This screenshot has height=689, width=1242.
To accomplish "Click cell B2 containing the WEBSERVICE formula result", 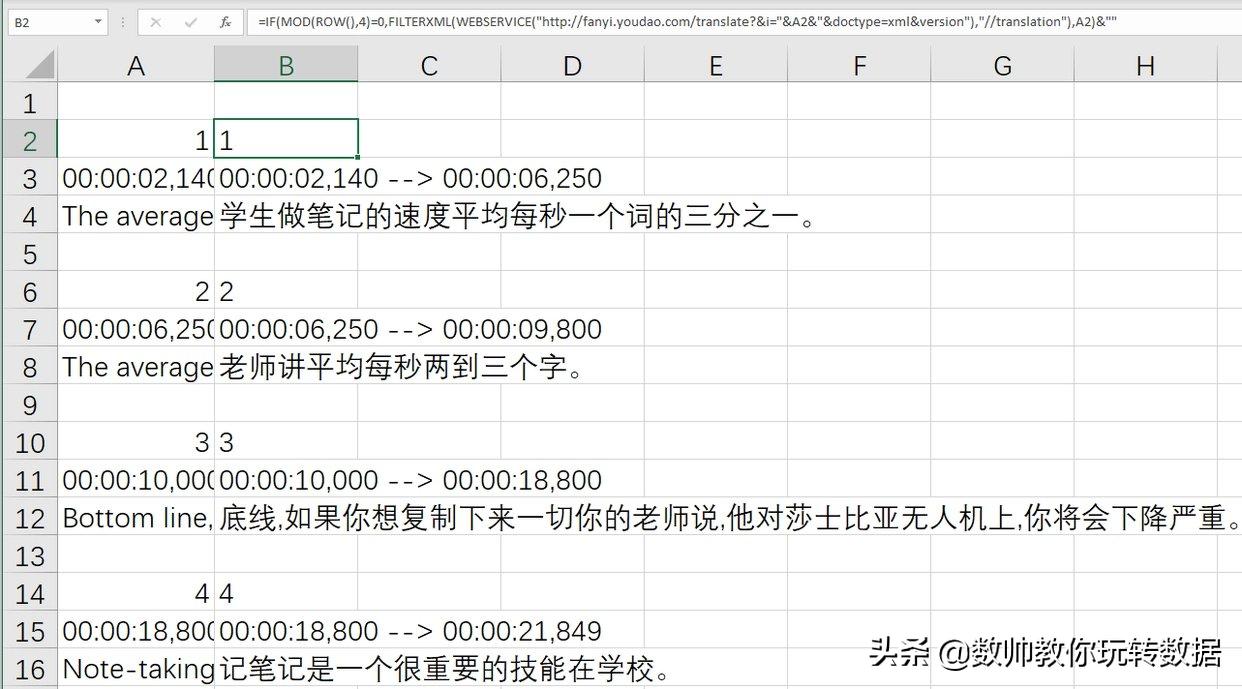I will click(x=286, y=140).
